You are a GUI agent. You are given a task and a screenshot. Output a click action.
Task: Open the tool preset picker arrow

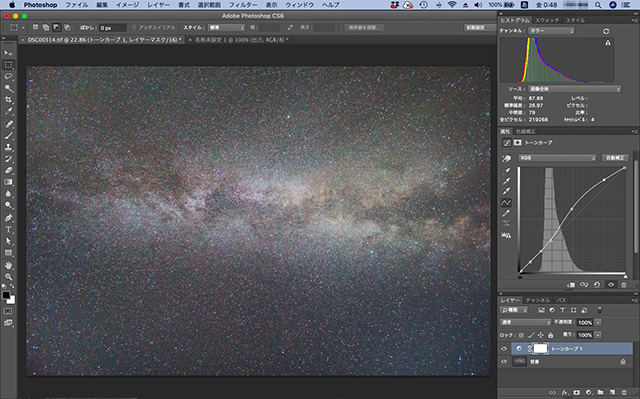[x=23, y=28]
